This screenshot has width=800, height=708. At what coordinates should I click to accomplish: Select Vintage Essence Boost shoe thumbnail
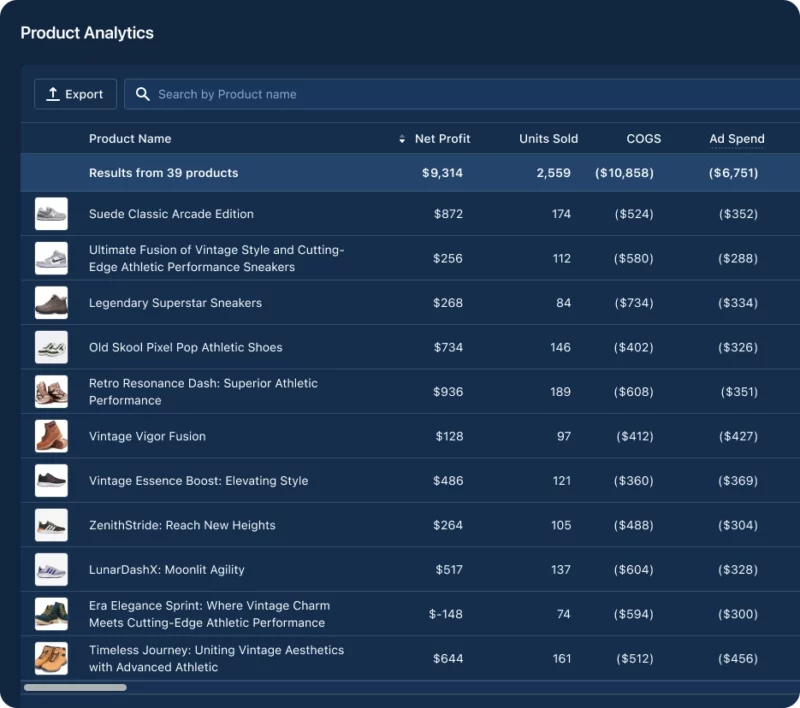coord(51,481)
